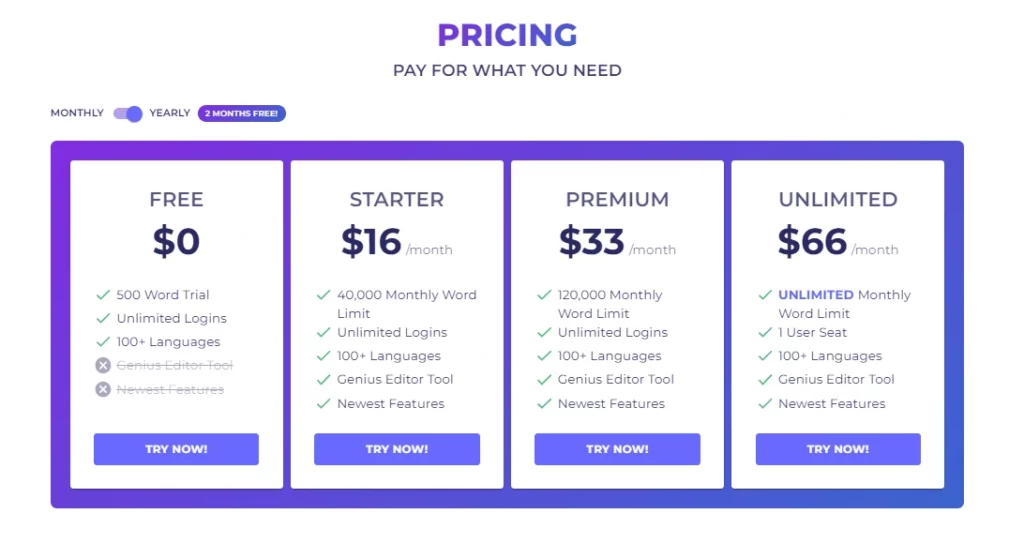Click the STARTER plan heading
This screenshot has height=544, width=1024.
pos(397,199)
